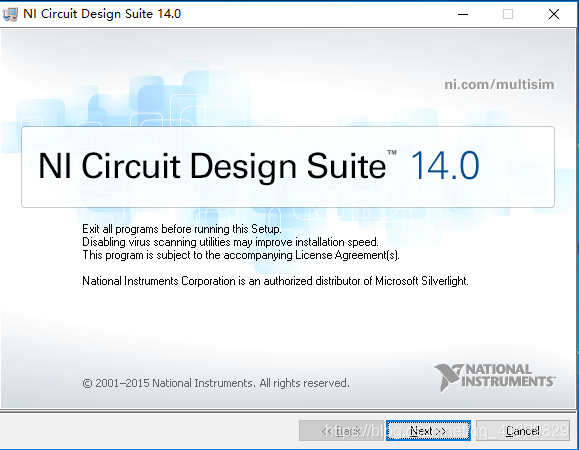Close the NI Circuit Design Suite window
The width and height of the screenshot is (579, 450).
pos(554,14)
